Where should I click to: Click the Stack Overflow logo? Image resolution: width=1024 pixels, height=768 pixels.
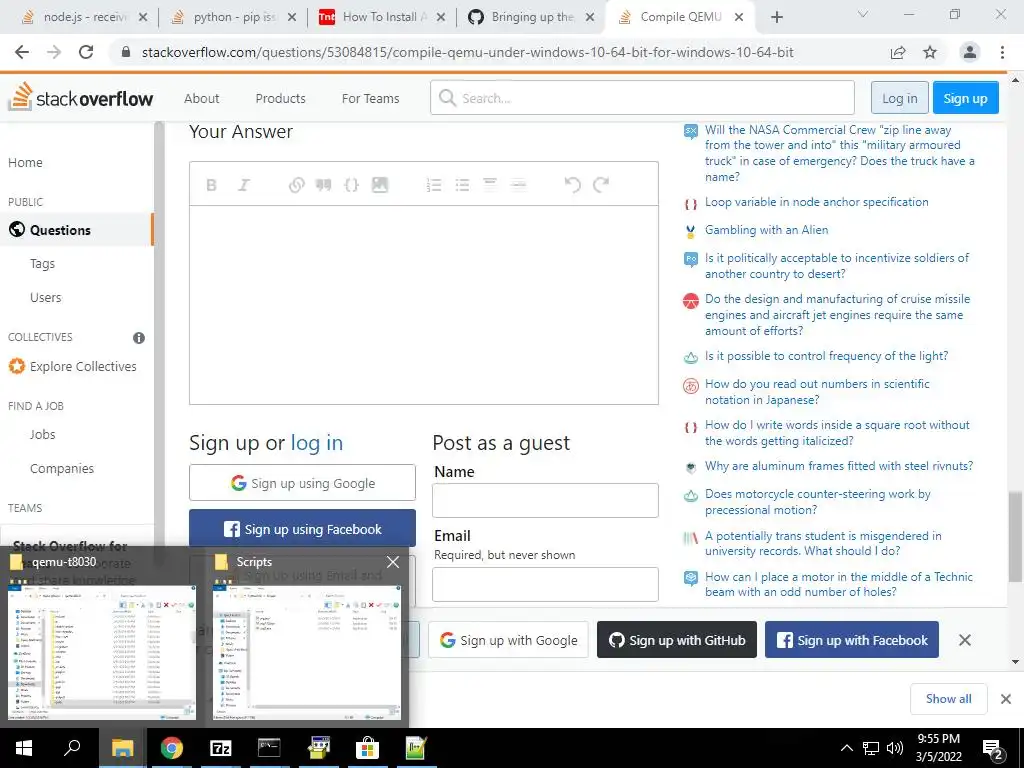click(80, 97)
